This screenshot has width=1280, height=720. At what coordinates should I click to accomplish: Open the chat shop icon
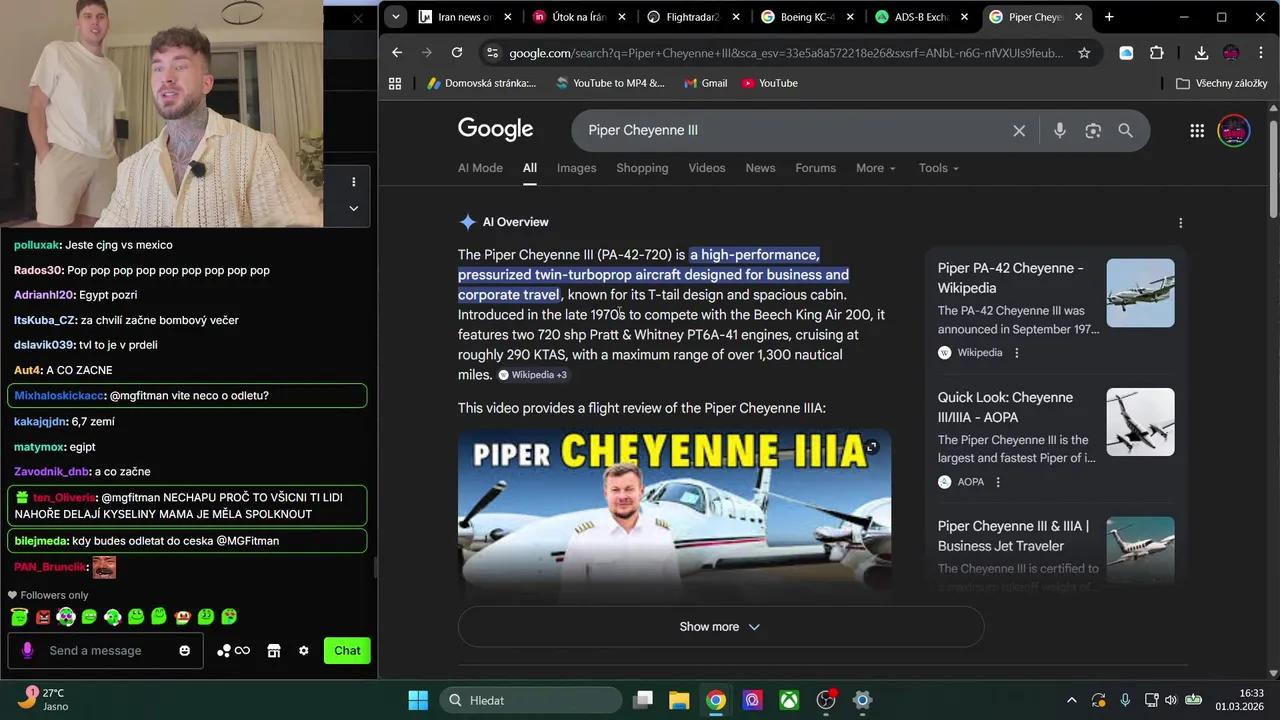[274, 651]
